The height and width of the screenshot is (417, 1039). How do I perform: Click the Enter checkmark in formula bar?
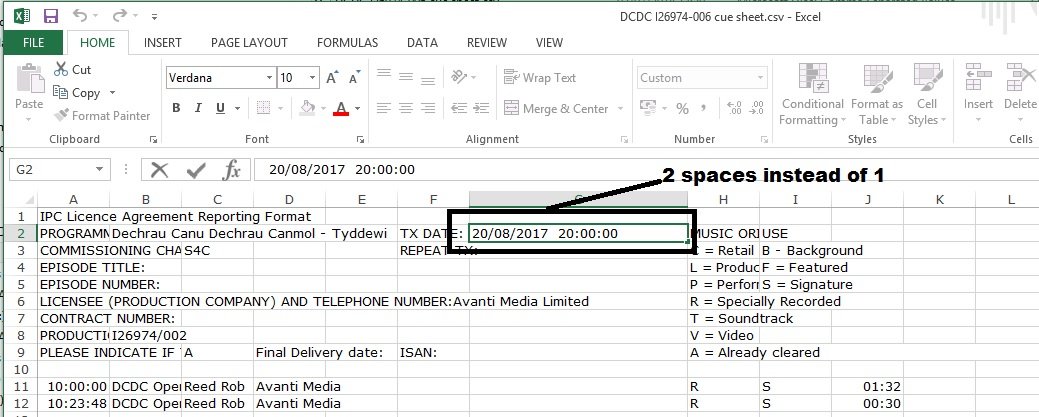coord(195,170)
